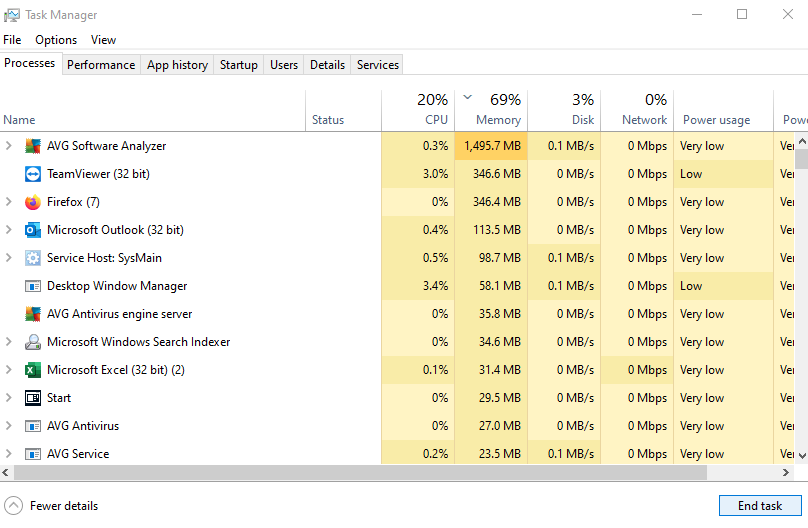Expand the Microsoft Excel (32 bit) group
The height and width of the screenshot is (528, 808).
(9, 370)
